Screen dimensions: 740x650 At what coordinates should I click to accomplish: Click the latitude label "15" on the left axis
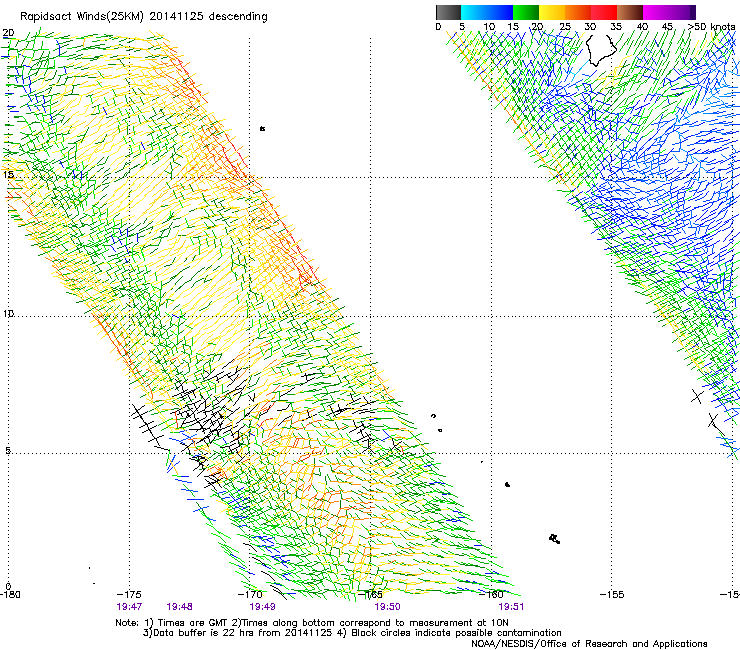(8, 175)
